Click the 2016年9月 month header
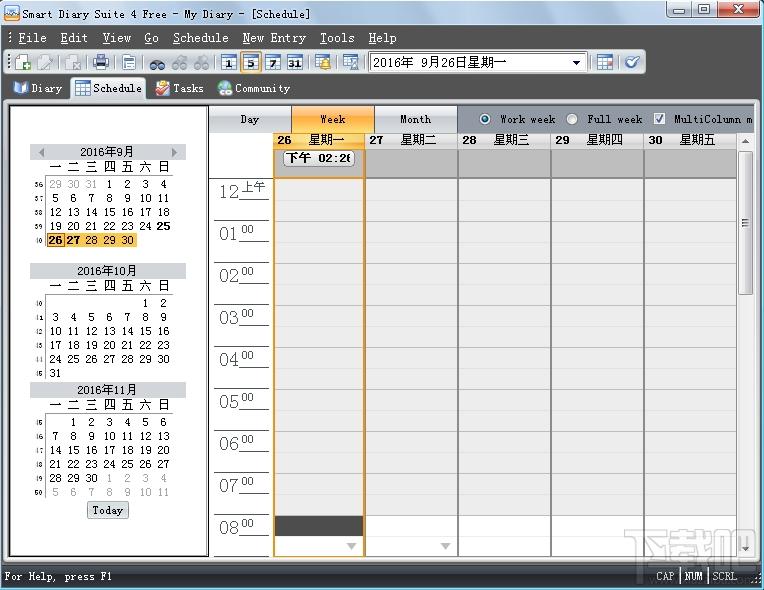This screenshot has height=590, width=764. coord(107,152)
